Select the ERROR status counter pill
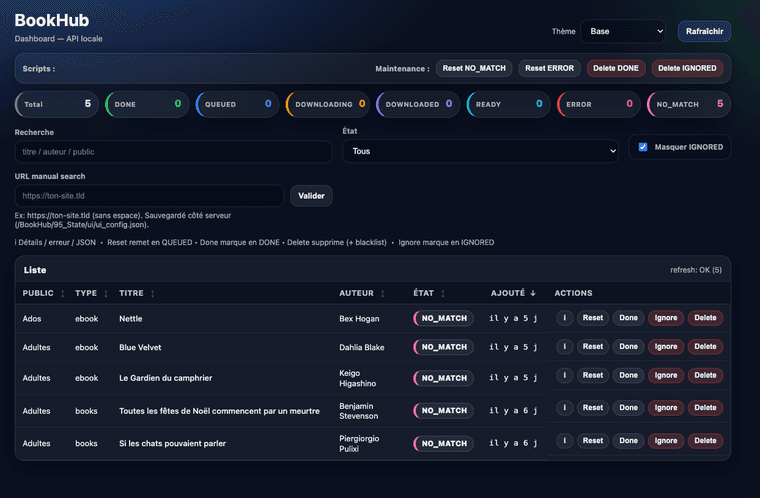This screenshot has height=498, width=760. point(598,104)
